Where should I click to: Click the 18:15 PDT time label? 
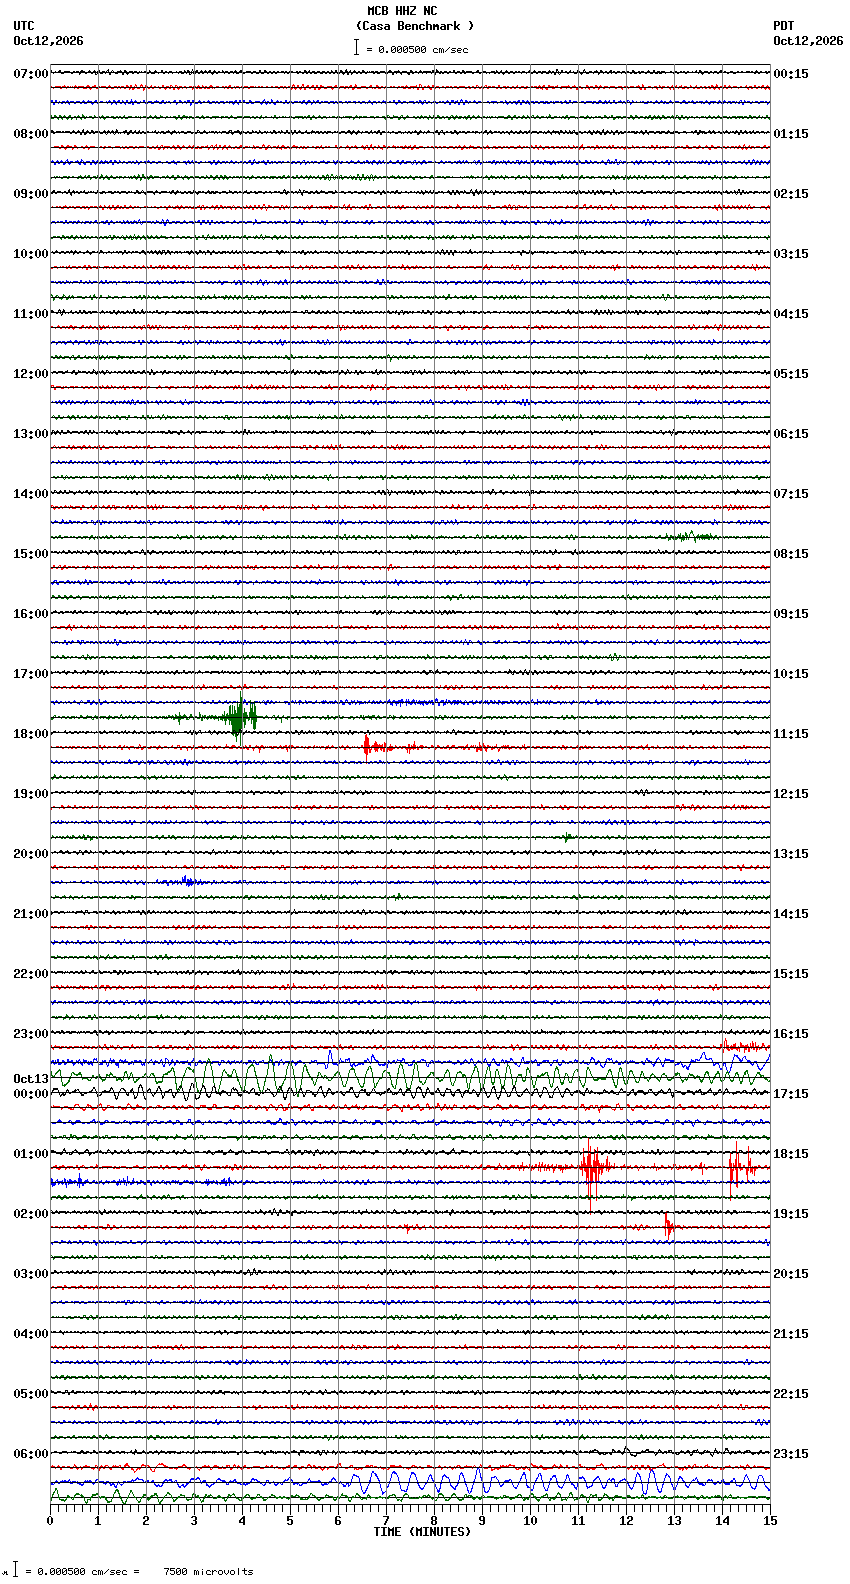tap(791, 1154)
